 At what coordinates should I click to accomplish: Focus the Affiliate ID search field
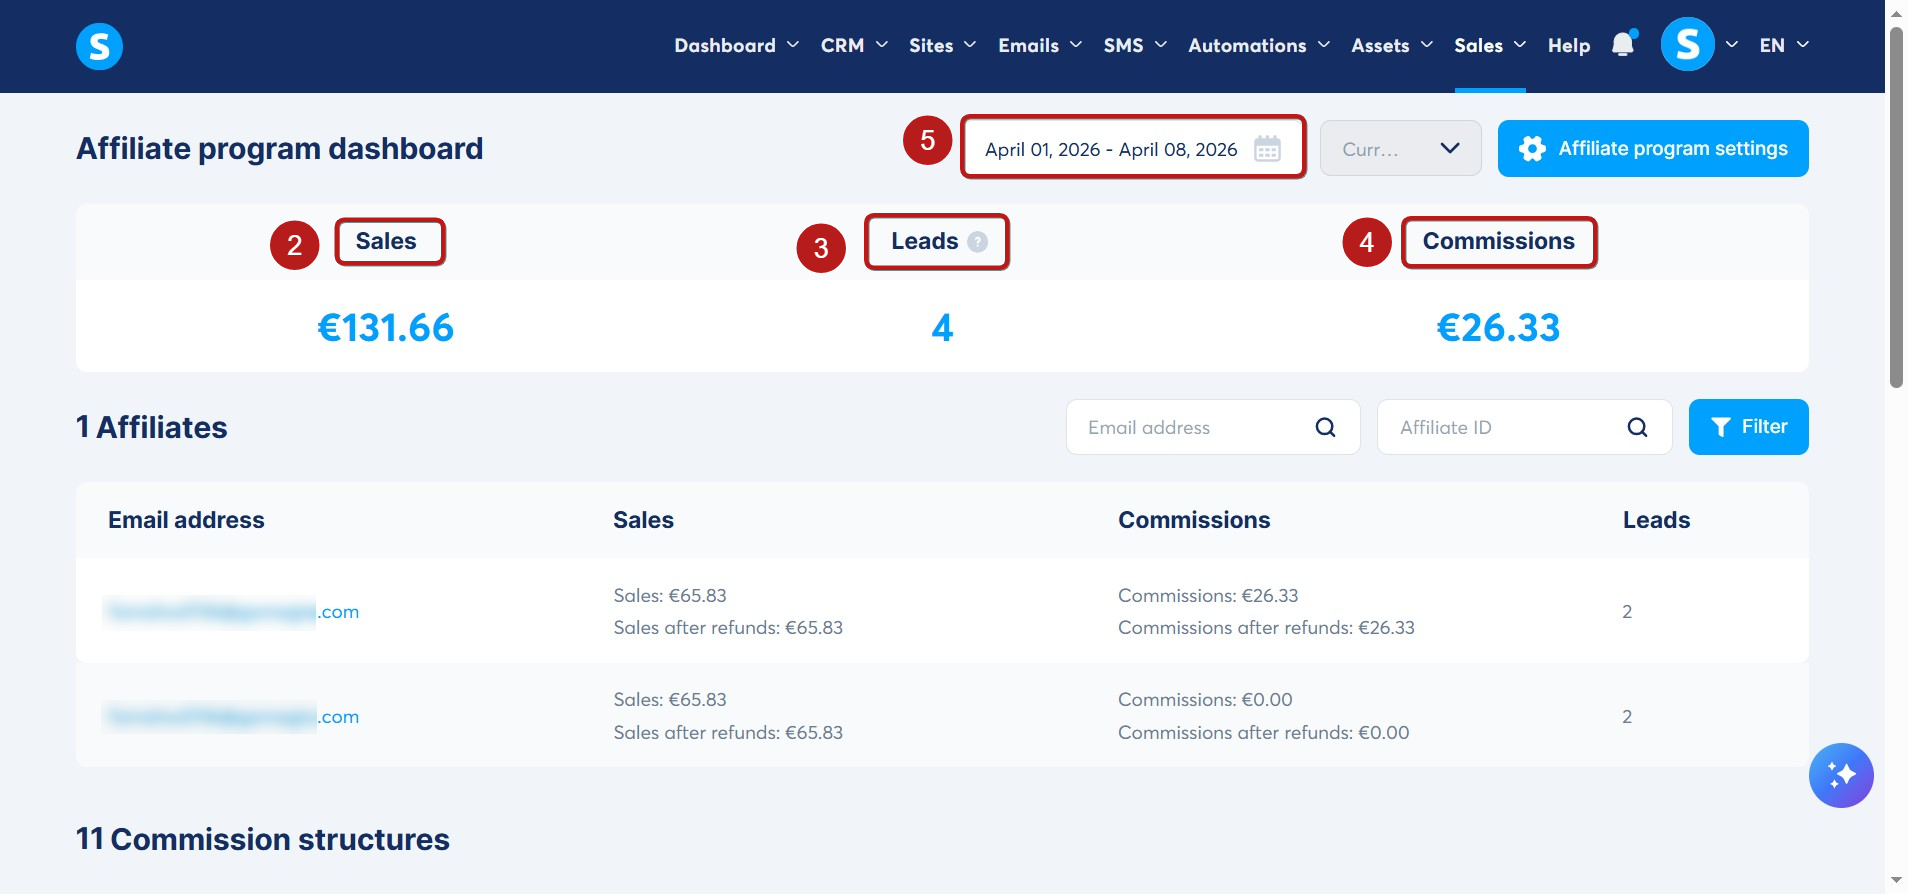[1524, 427]
